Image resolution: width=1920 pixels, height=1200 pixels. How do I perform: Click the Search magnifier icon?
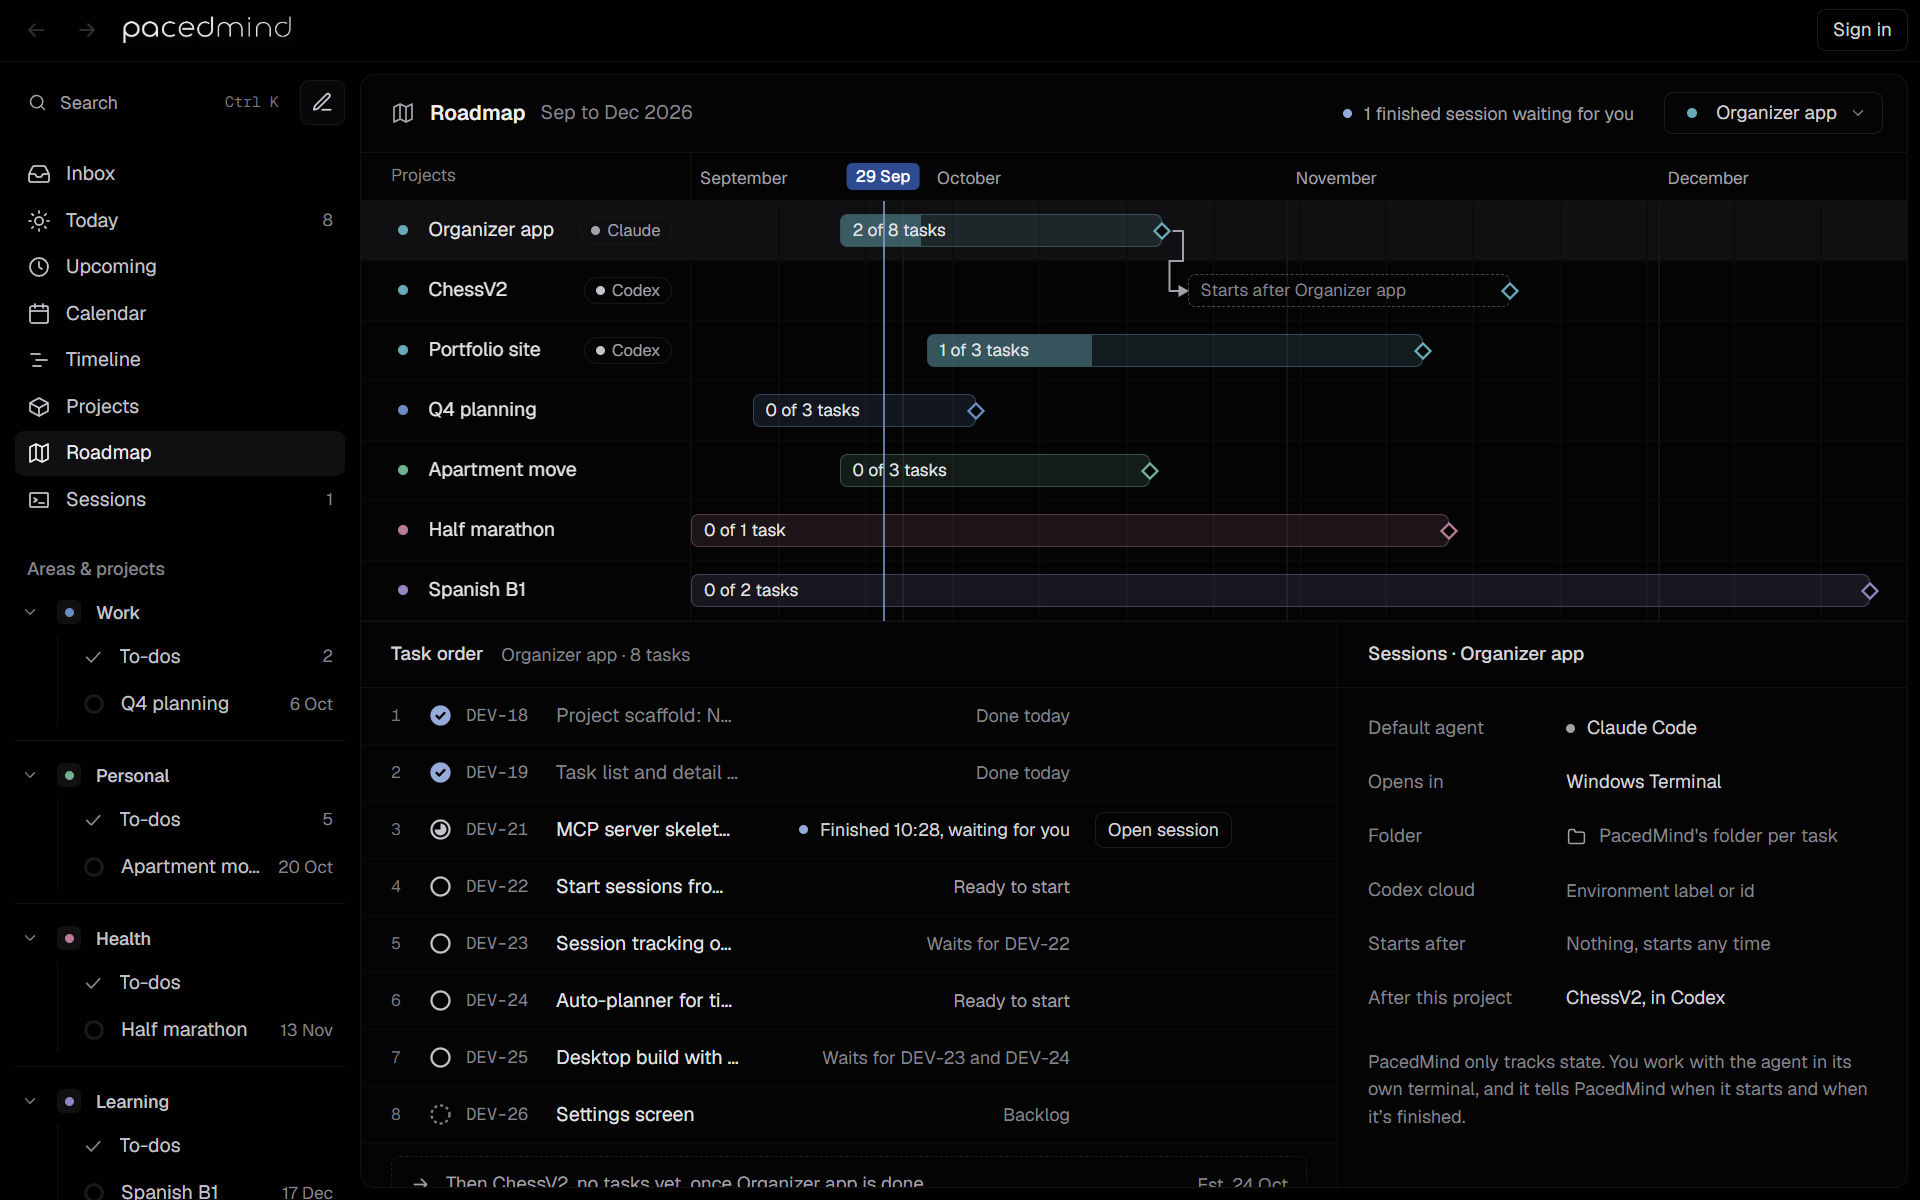click(37, 103)
